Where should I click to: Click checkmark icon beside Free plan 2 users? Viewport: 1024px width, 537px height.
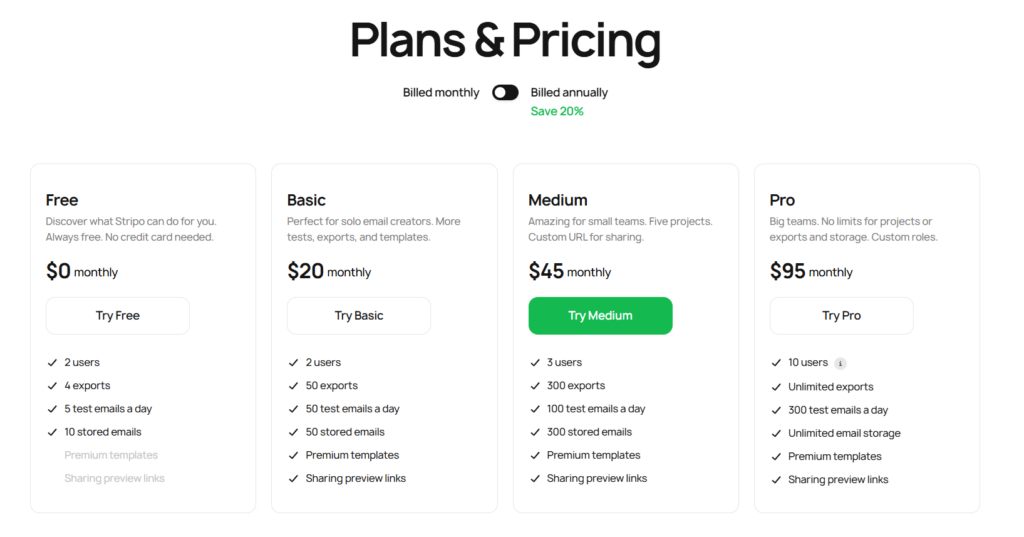[x=52, y=363]
